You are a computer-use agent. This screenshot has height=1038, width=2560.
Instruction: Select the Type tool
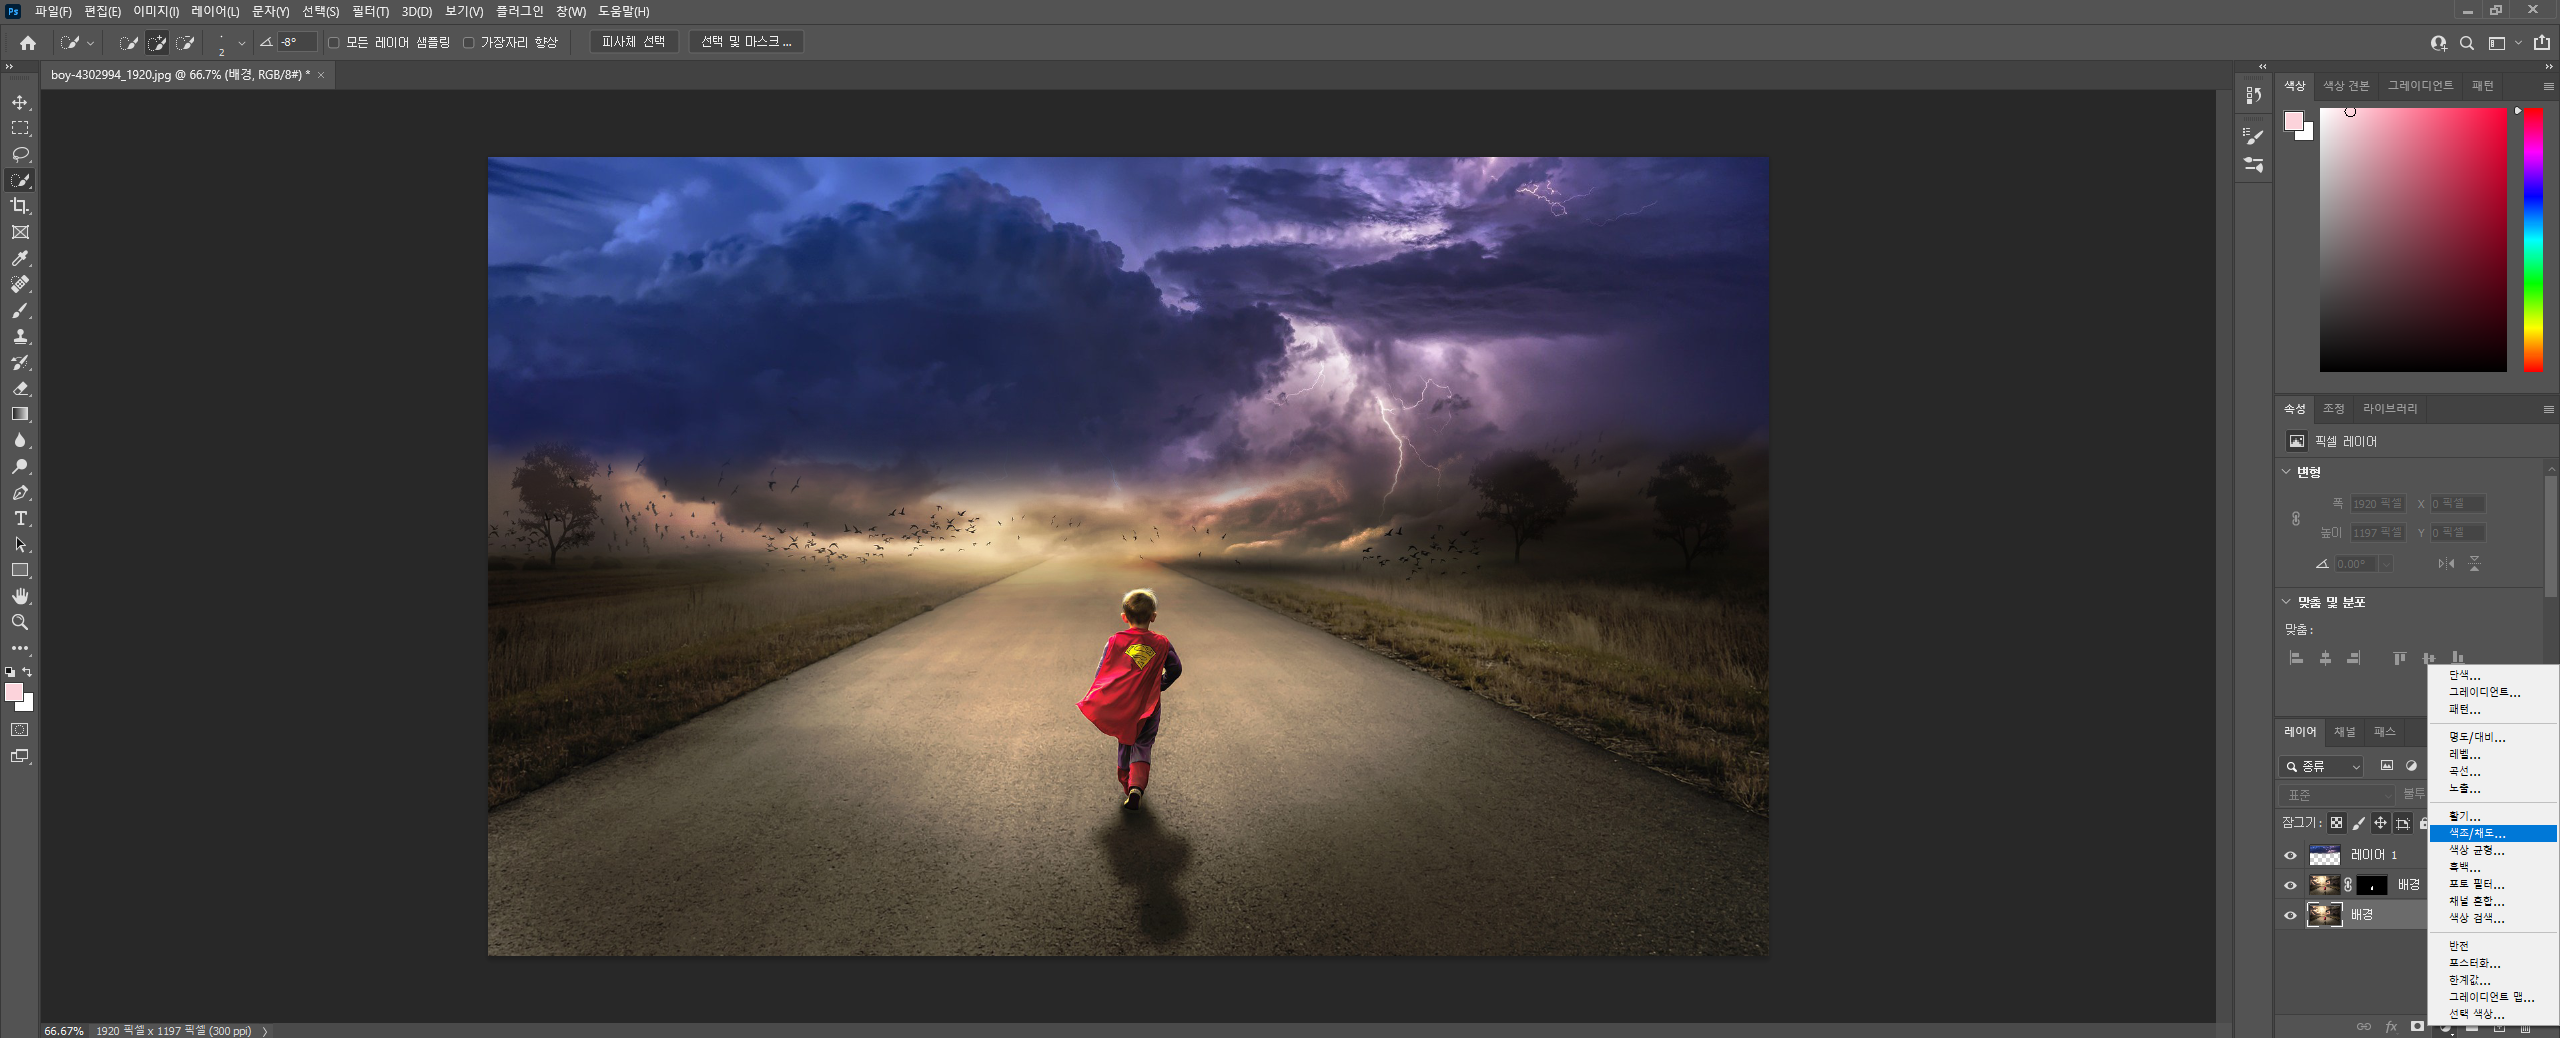(x=20, y=518)
